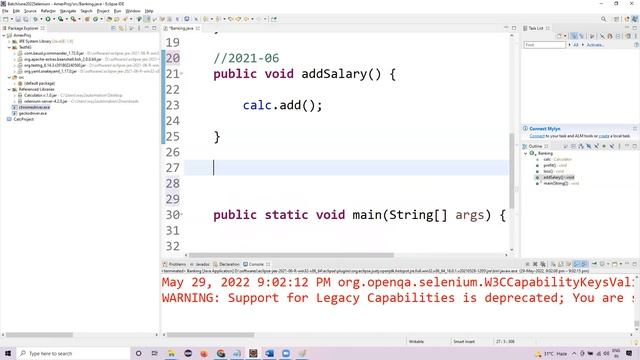Open the File menu
This screenshot has height=360, width=640.
5,11
